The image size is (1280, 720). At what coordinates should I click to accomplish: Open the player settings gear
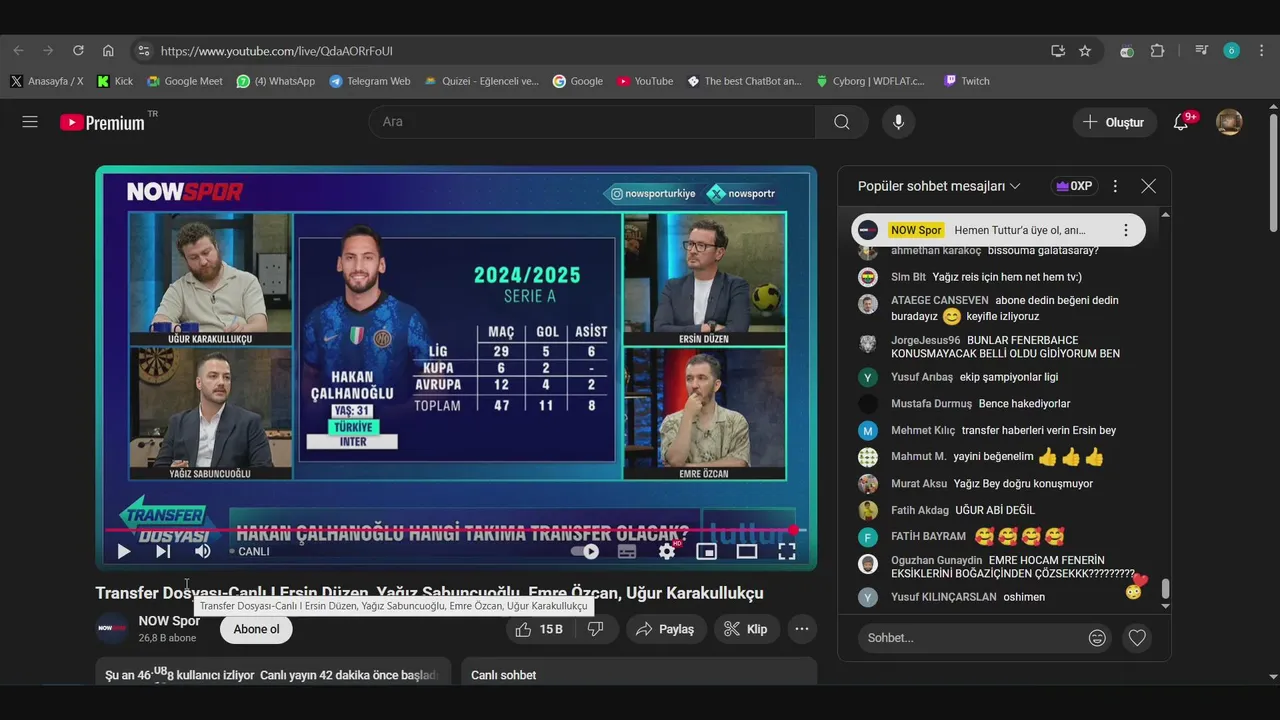(x=667, y=551)
